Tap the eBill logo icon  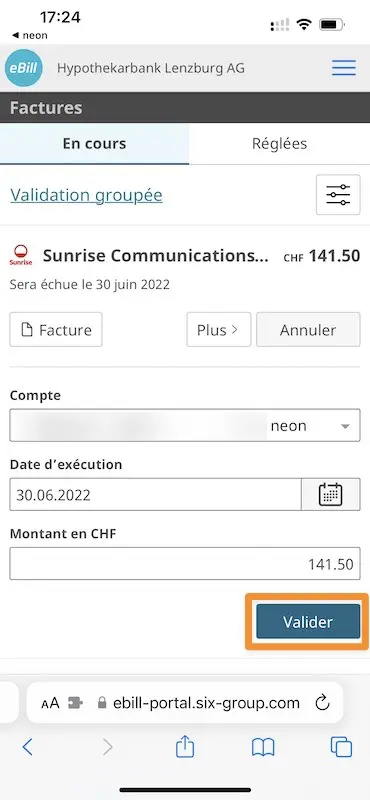(23, 68)
